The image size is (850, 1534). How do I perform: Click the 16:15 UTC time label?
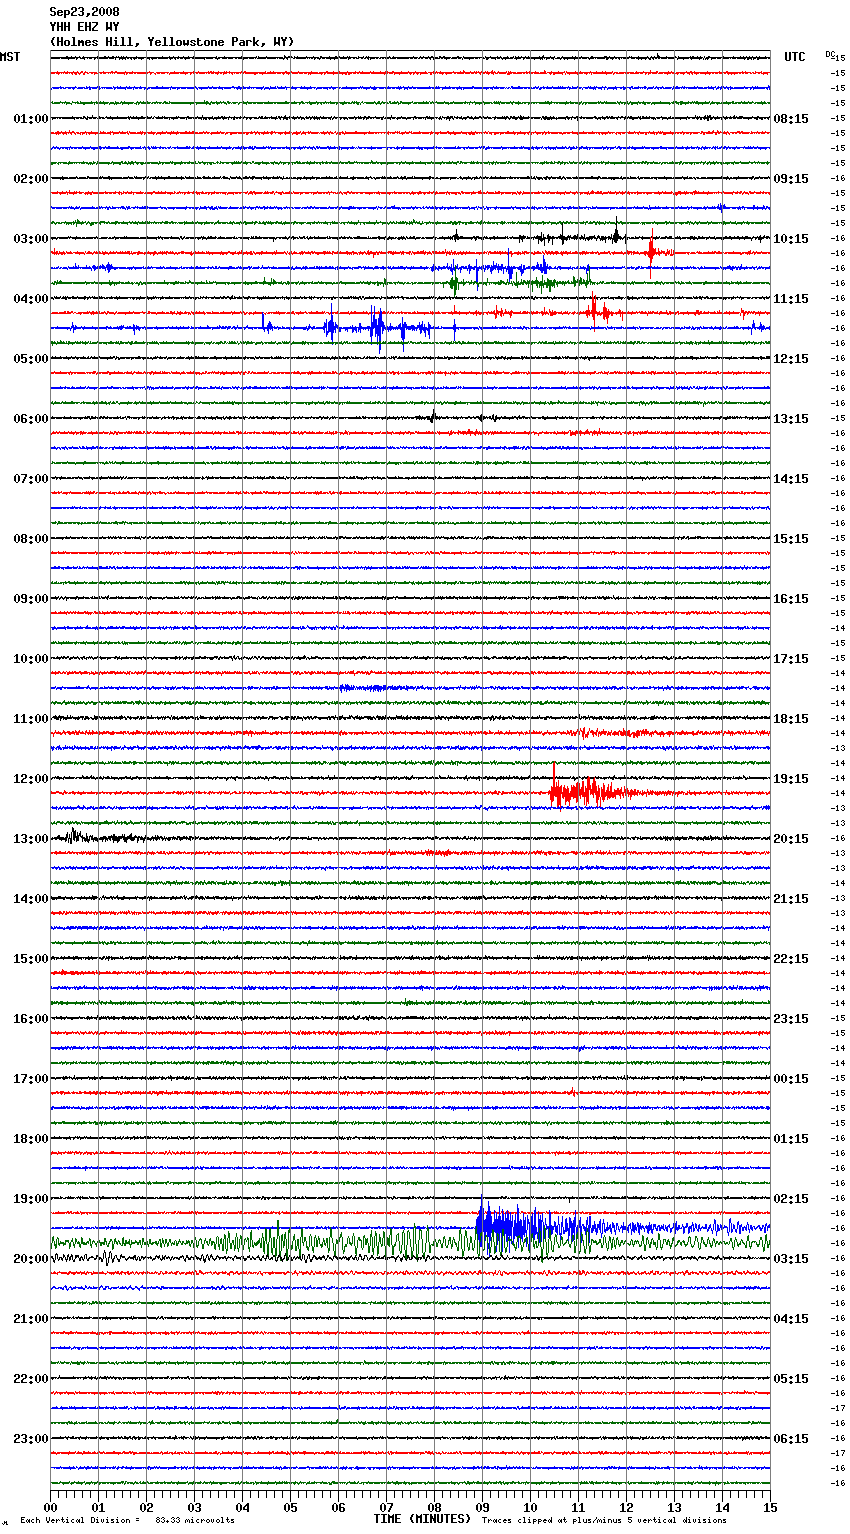[791, 599]
